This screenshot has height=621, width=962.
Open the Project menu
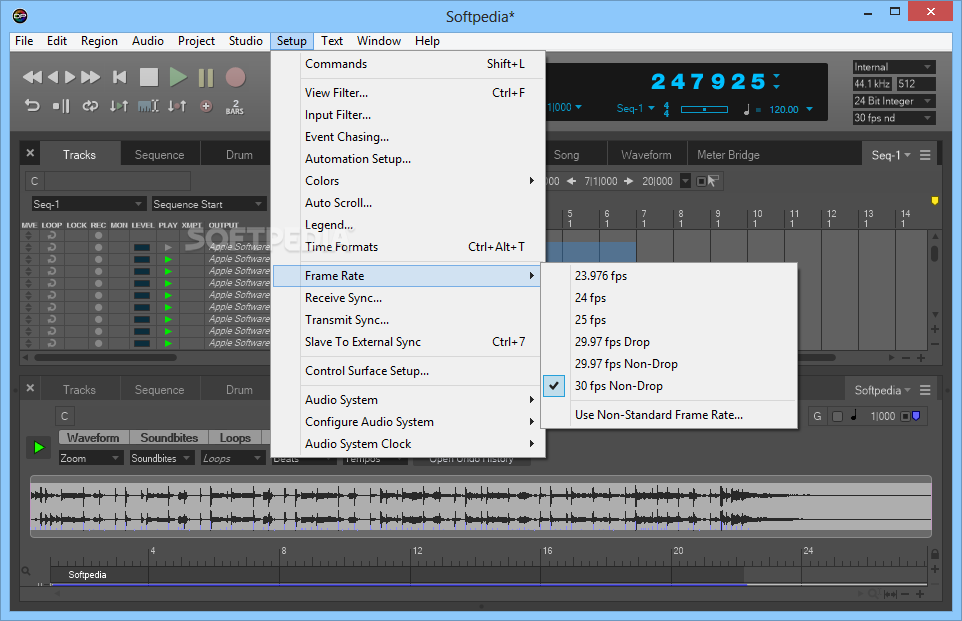(196, 41)
